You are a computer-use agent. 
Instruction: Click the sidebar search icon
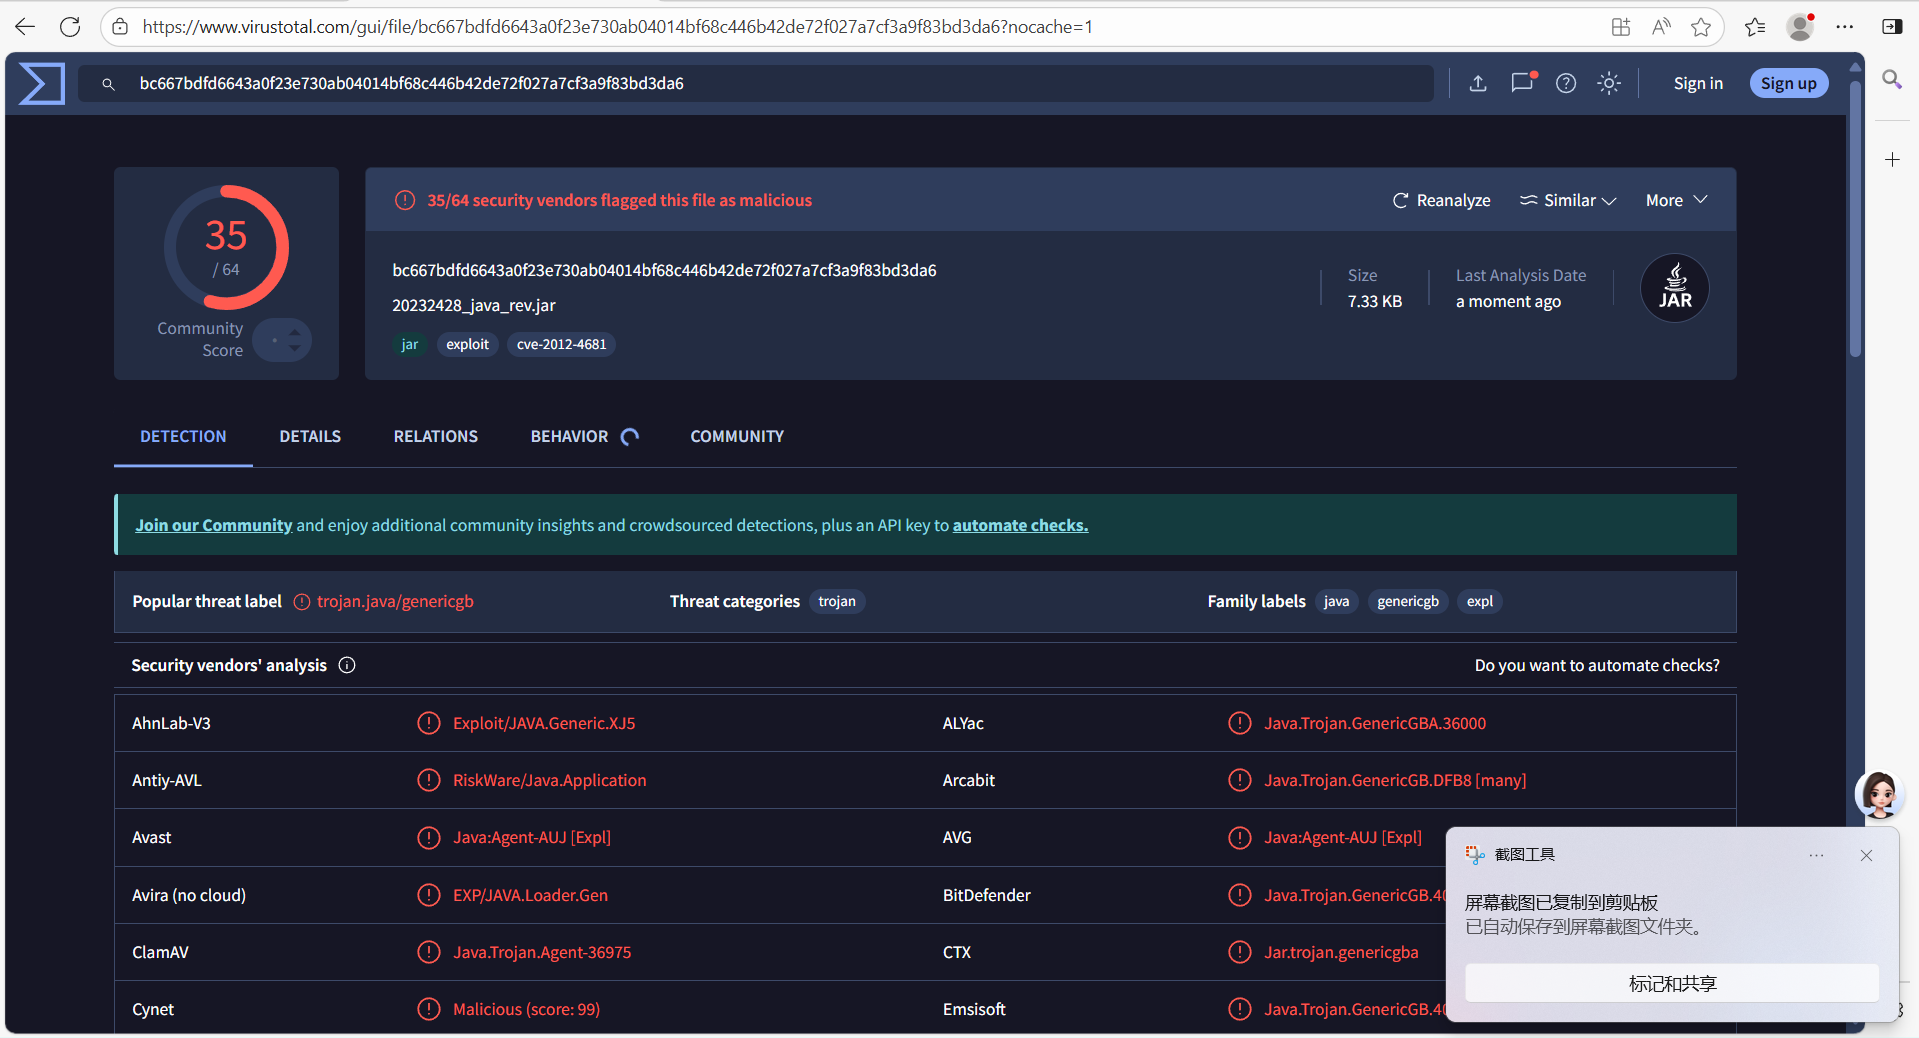click(1892, 79)
